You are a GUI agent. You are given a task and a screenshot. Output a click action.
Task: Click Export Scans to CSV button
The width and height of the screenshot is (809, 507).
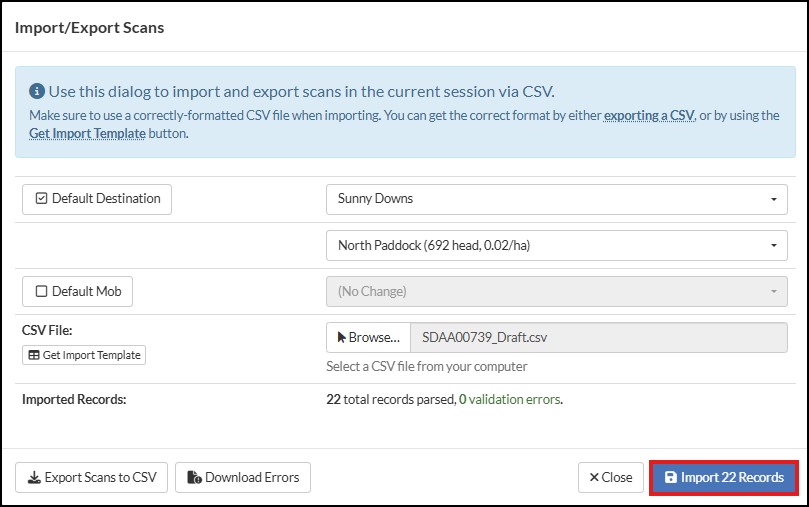(92, 478)
